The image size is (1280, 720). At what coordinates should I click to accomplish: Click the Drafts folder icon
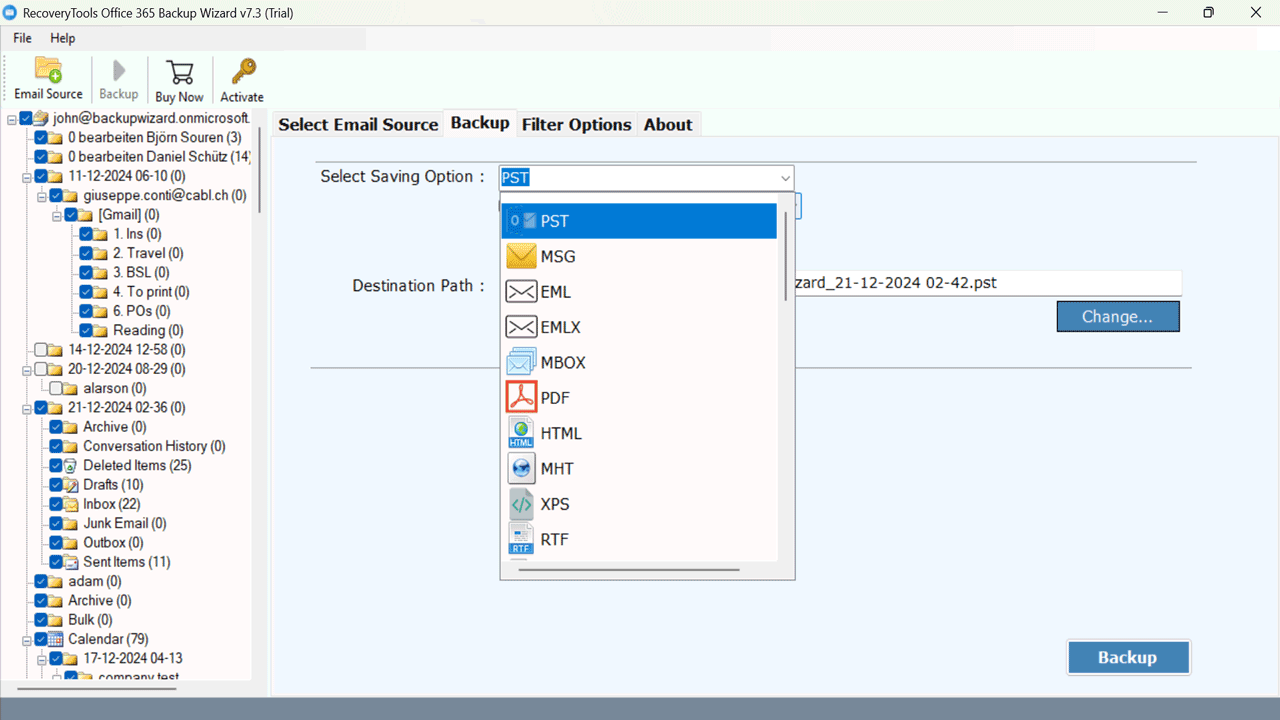(x=71, y=485)
